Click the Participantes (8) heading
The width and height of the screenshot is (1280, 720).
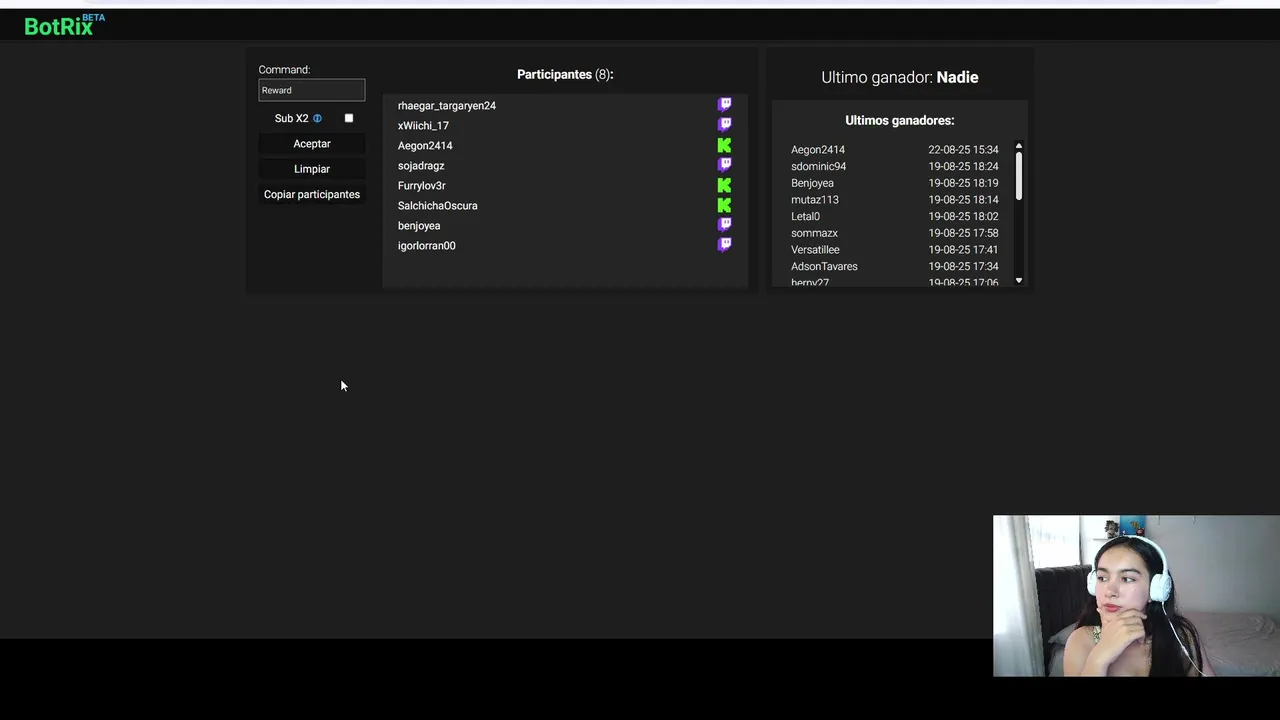(x=565, y=74)
